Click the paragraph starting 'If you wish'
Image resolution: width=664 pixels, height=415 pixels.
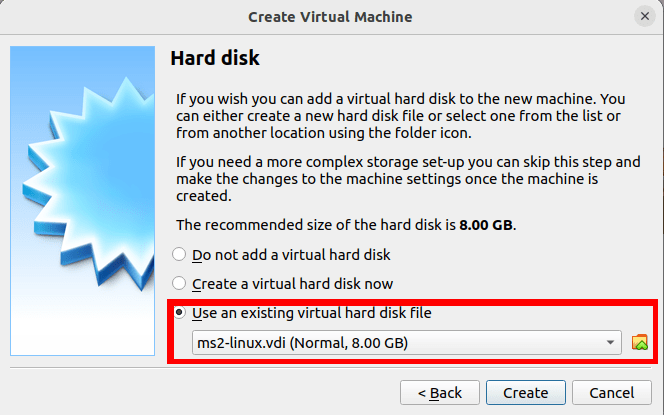click(x=400, y=116)
